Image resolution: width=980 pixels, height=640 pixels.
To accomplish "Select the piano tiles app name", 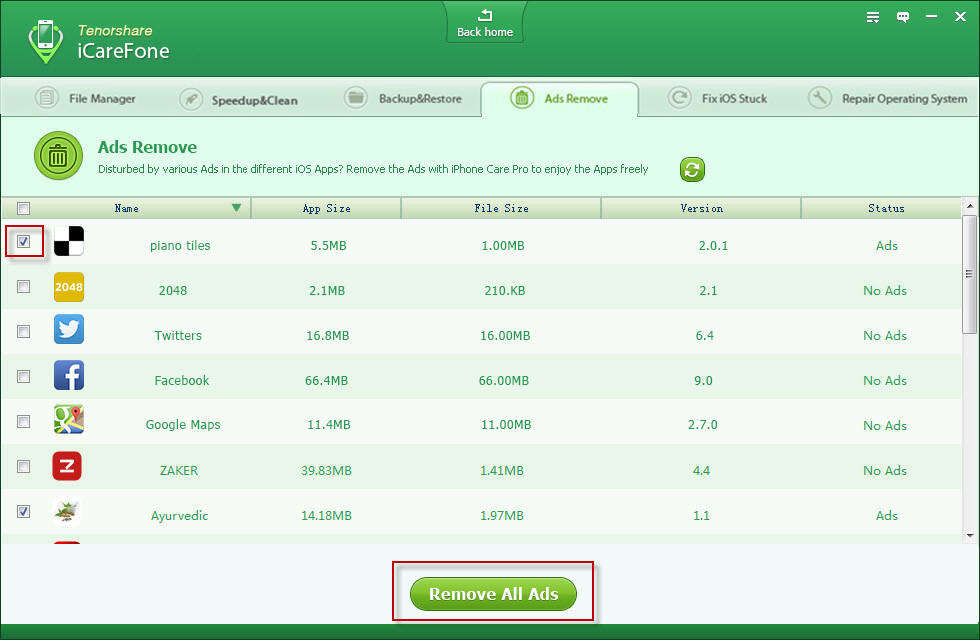I will [x=180, y=246].
